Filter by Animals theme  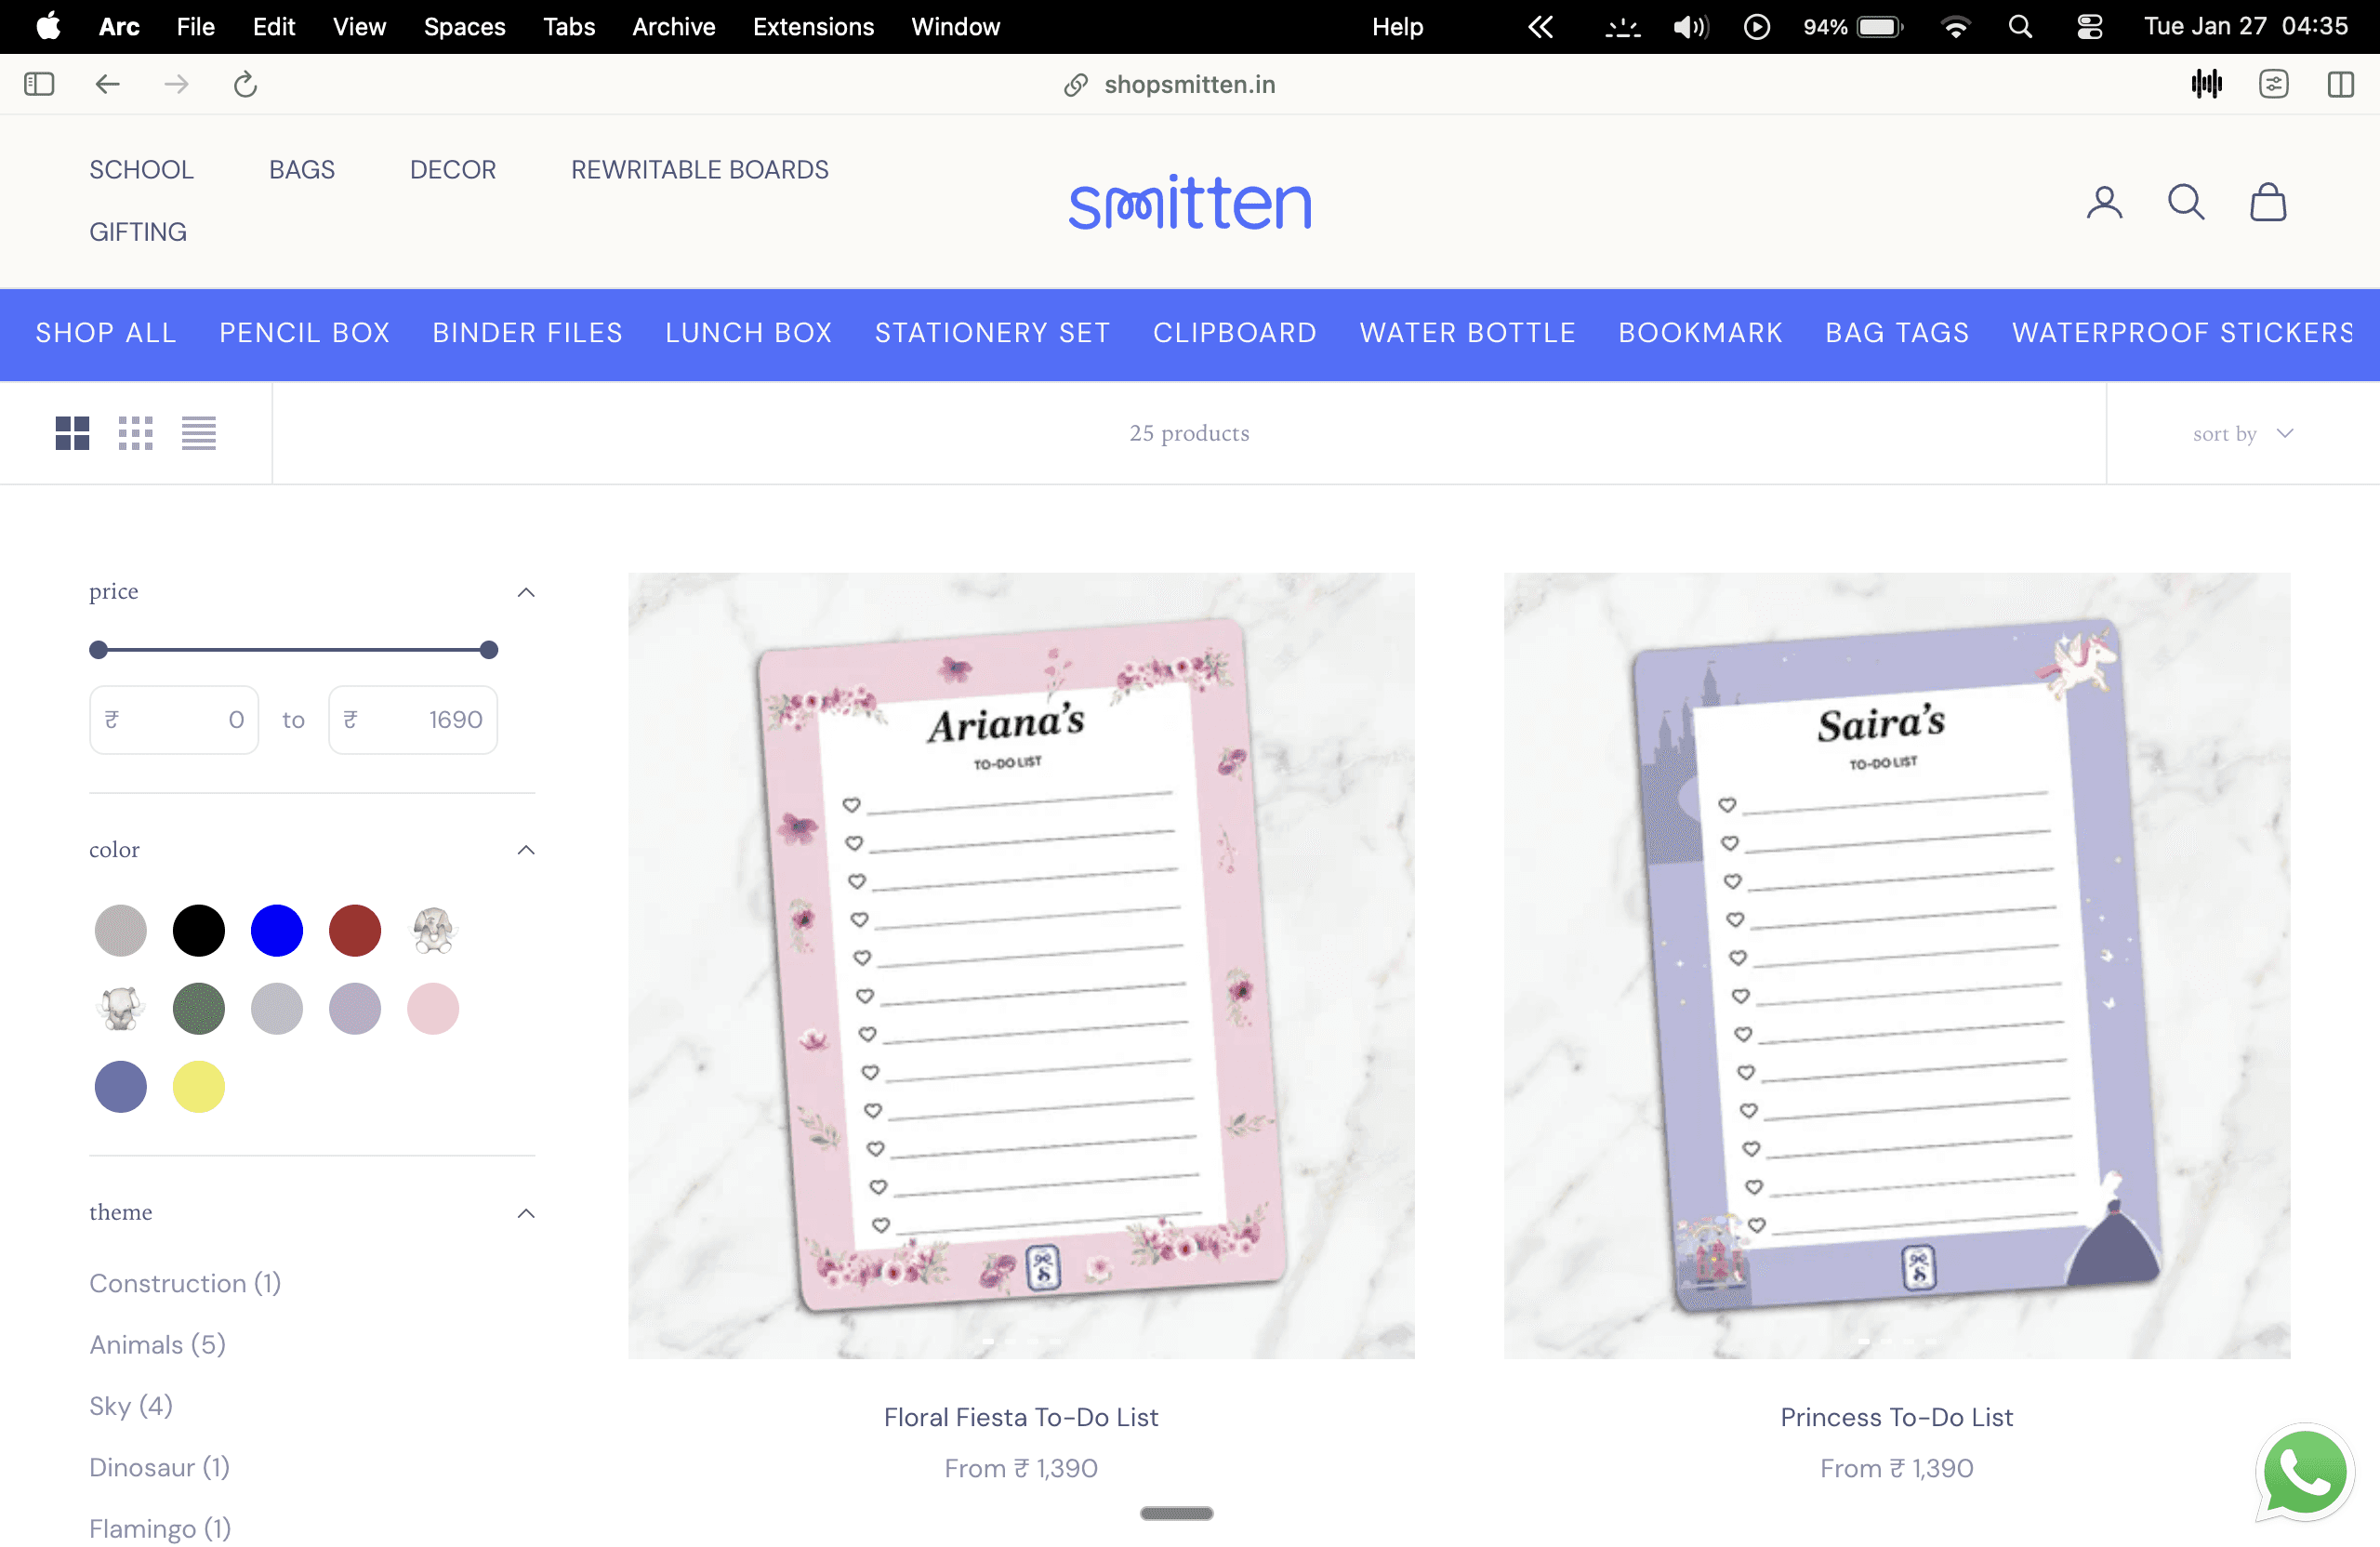pyautogui.click(x=157, y=1344)
